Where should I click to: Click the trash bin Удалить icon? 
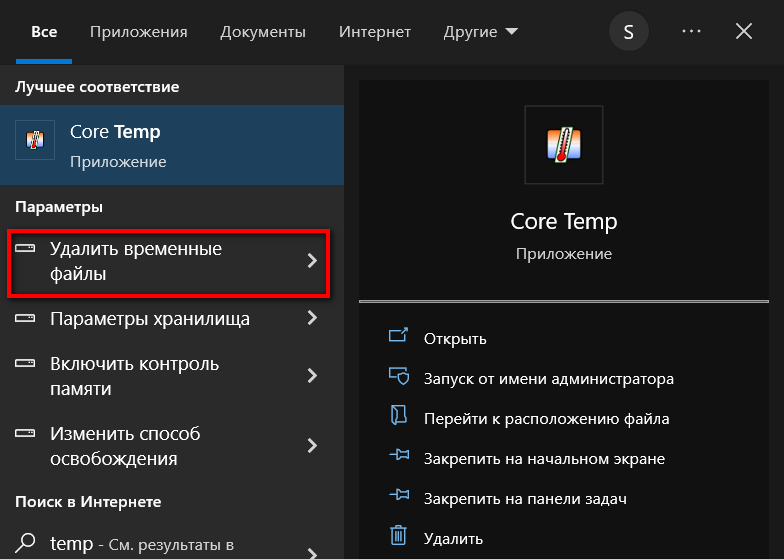pyautogui.click(x=398, y=535)
